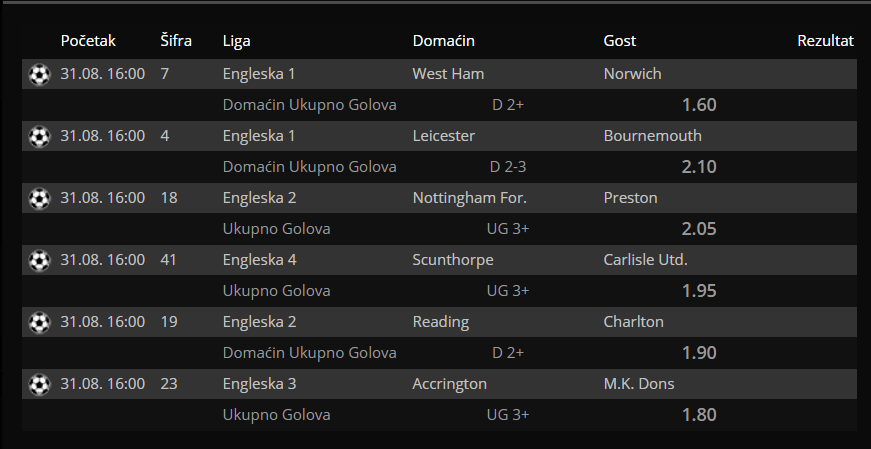The image size is (871, 449).
Task: Select the D 2-3 bet type label
Action: 508,167
